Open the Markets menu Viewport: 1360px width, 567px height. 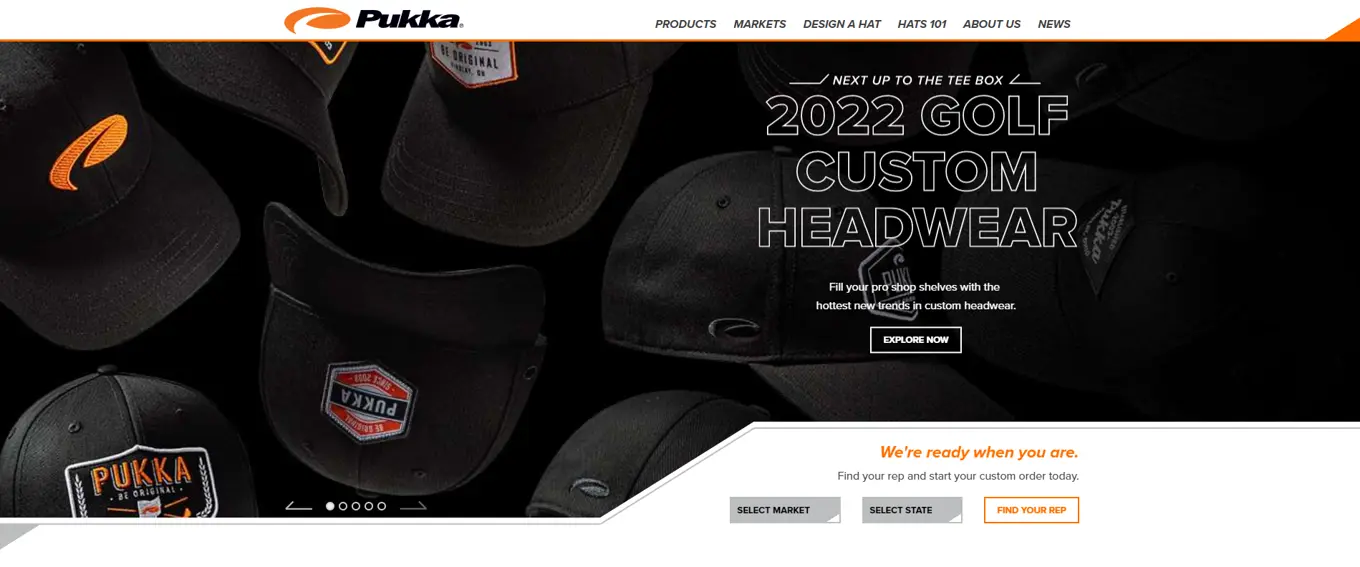click(760, 24)
